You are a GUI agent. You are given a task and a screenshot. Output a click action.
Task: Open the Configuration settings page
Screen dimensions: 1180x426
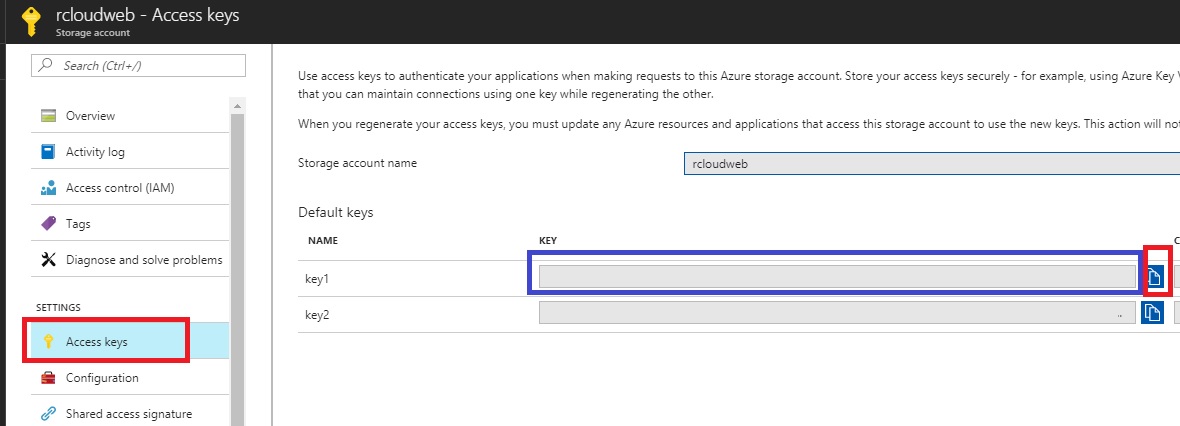pyautogui.click(x=102, y=378)
